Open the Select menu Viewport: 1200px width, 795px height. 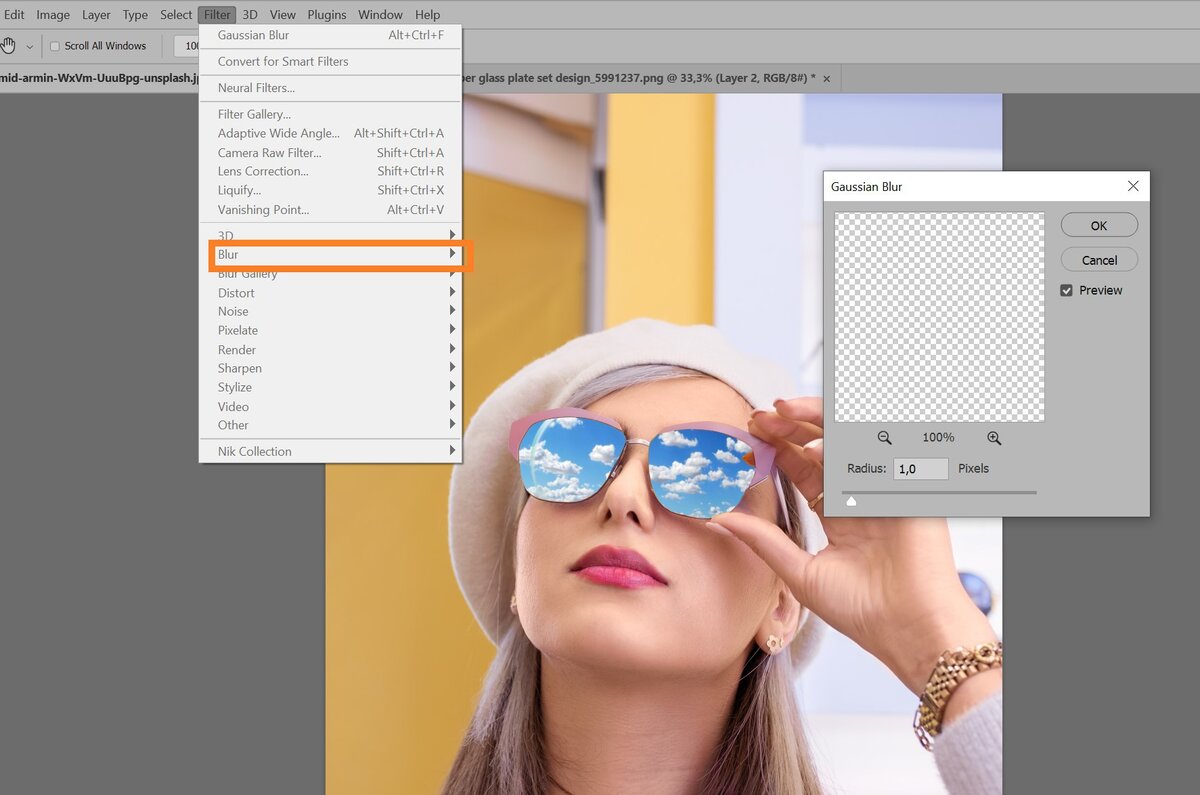(176, 15)
